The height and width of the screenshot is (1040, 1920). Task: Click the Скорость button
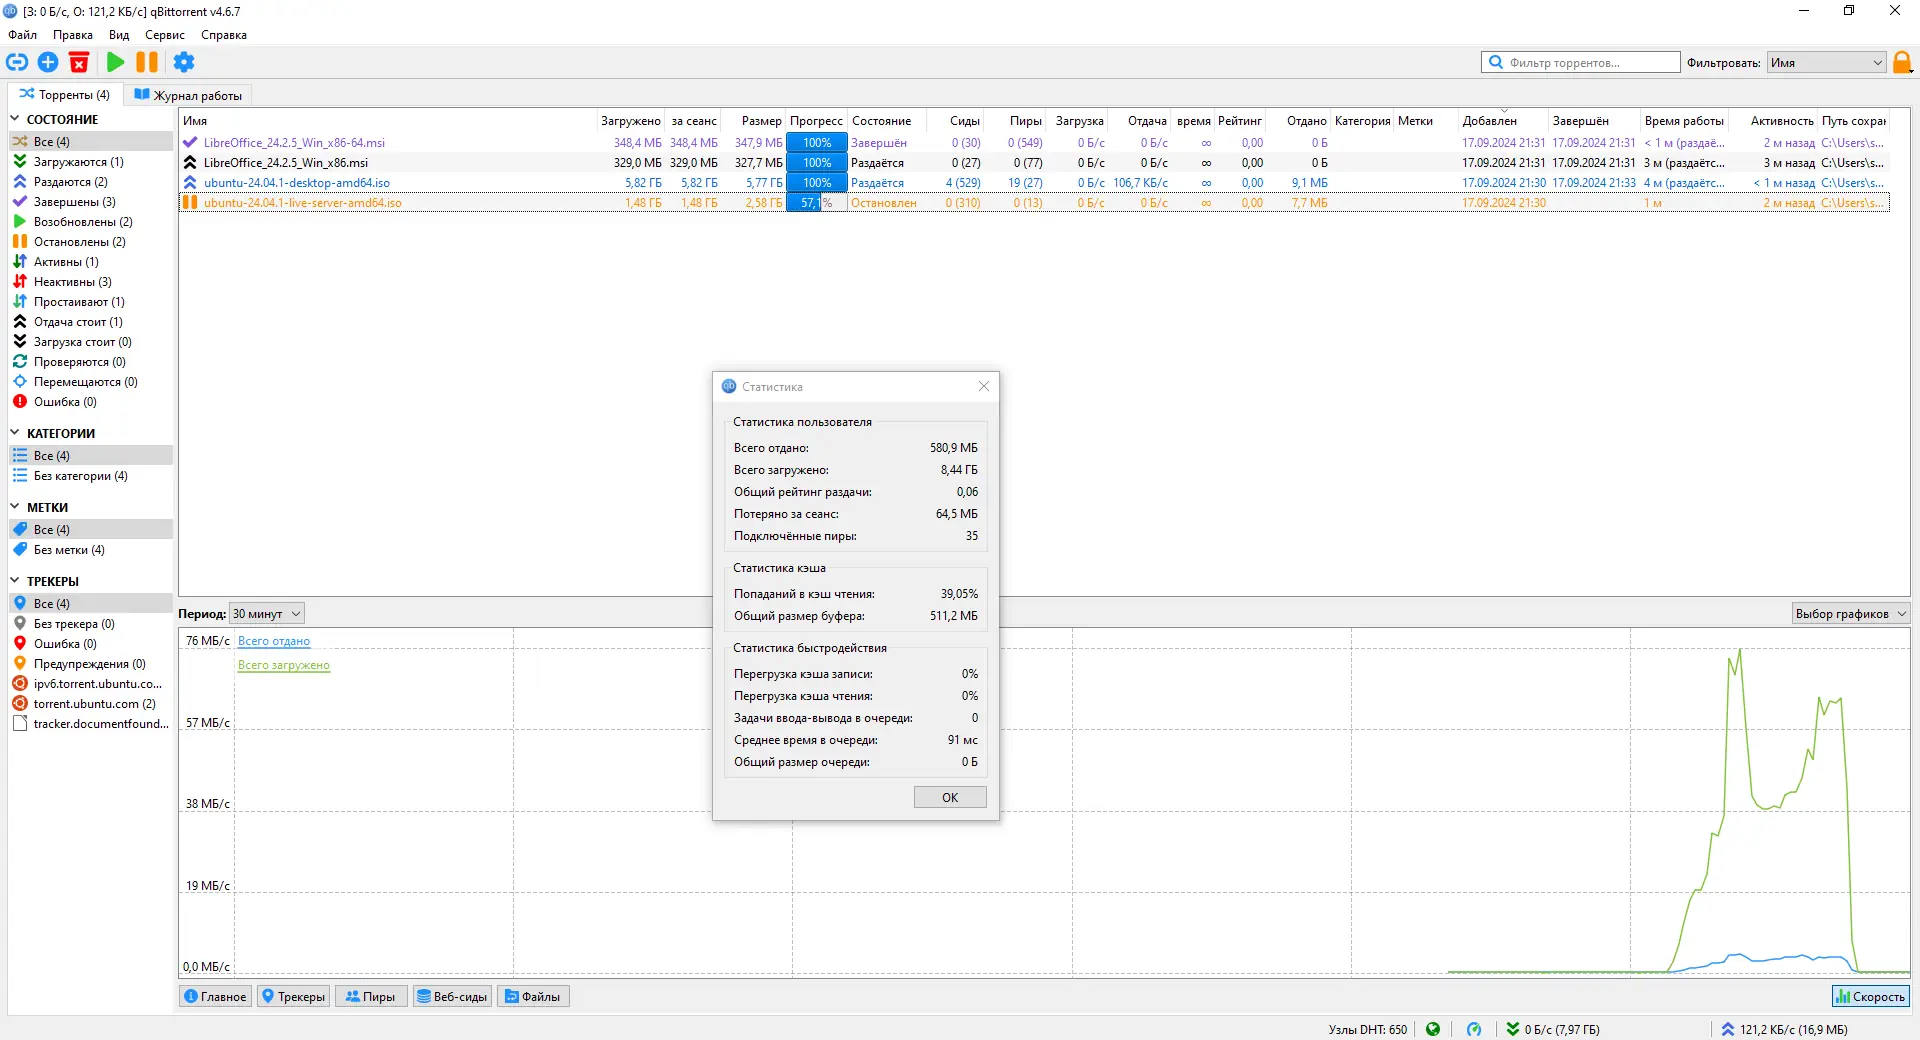1870,996
